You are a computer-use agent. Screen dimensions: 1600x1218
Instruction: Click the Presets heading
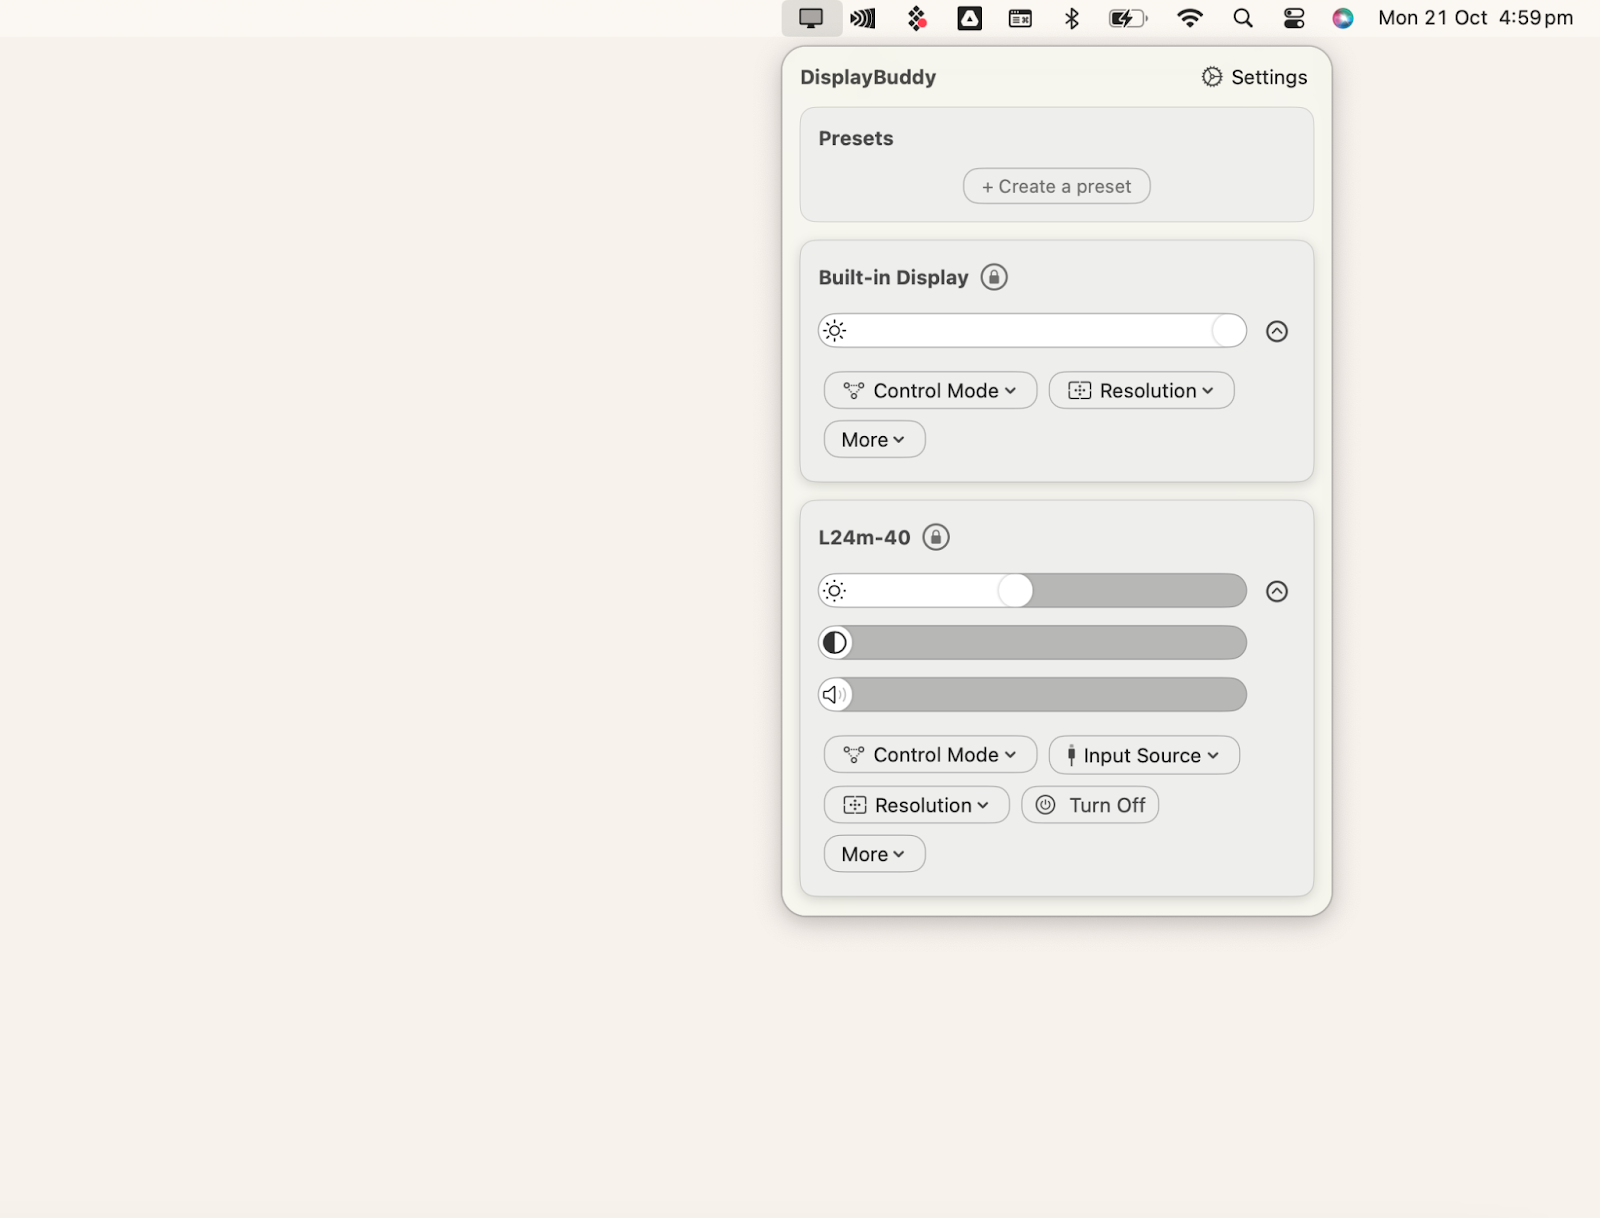tap(856, 138)
